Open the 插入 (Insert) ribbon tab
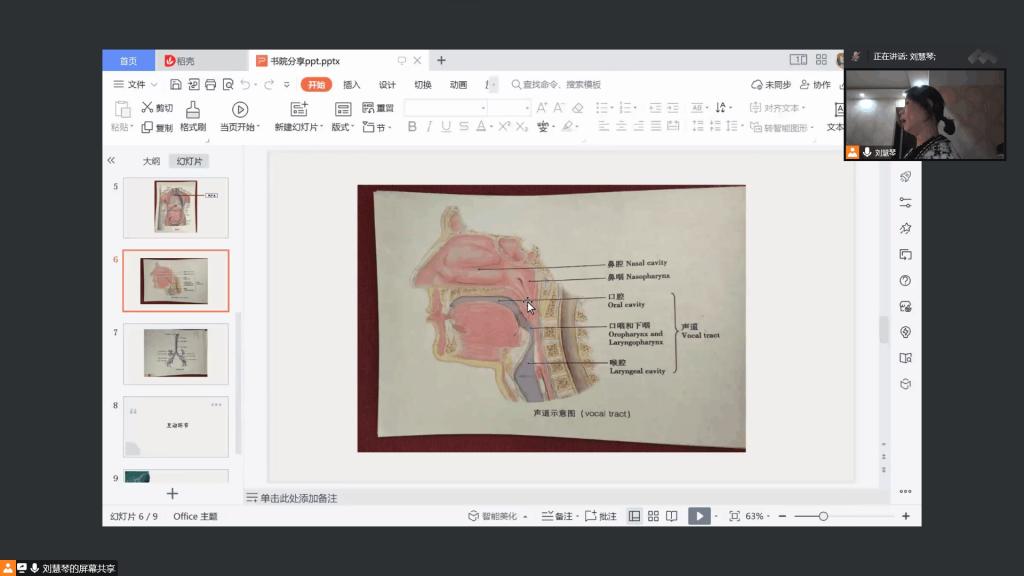This screenshot has width=1024, height=576. [x=351, y=85]
